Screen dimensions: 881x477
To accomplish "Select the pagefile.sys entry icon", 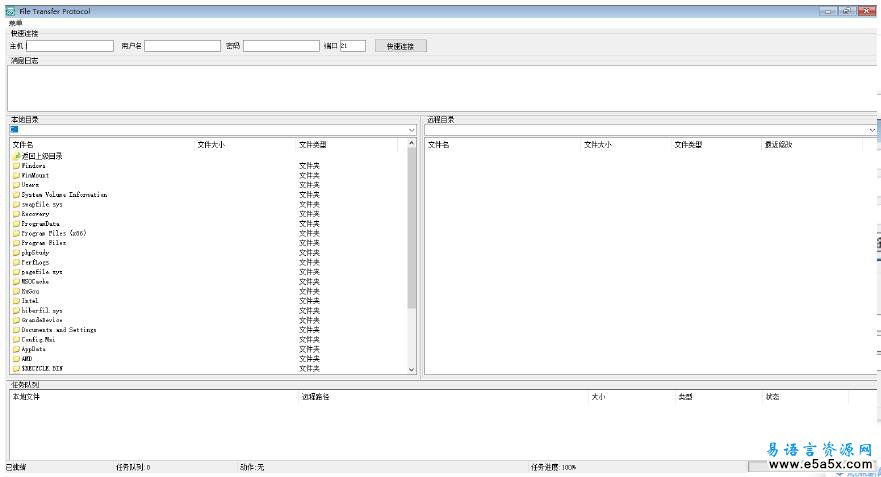I will tap(16, 272).
